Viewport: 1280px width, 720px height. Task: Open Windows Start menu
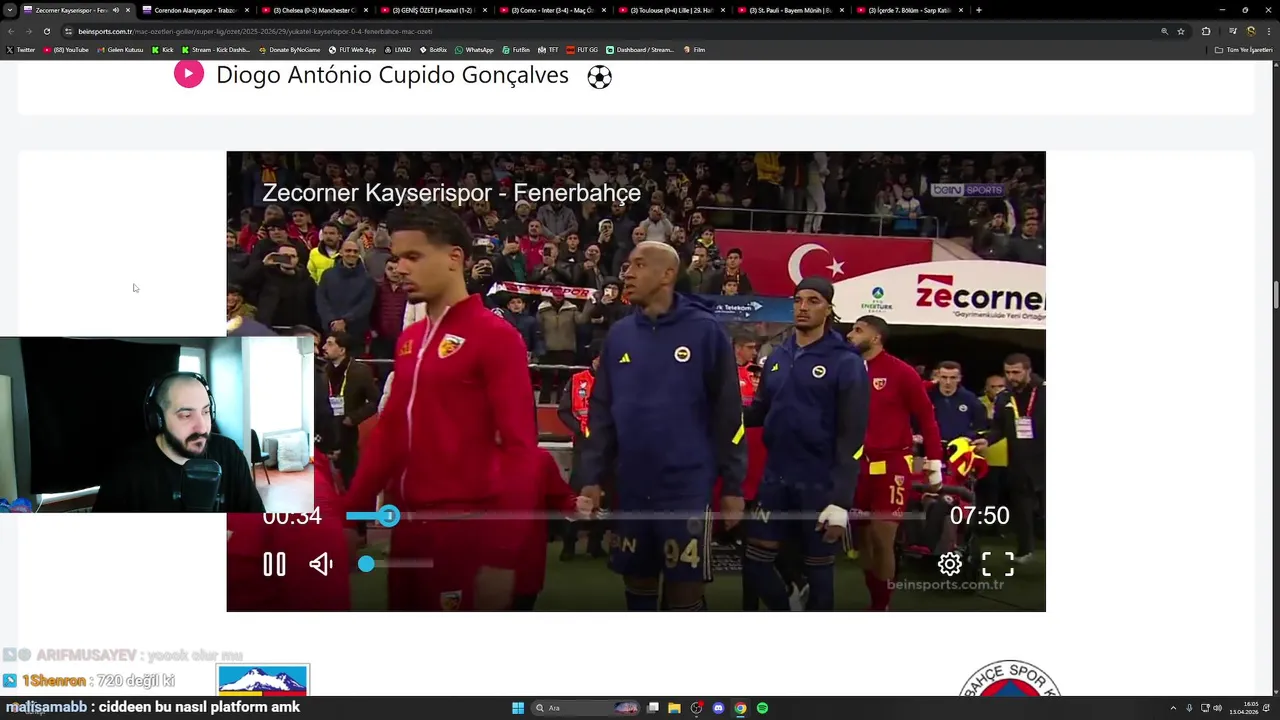pos(518,708)
